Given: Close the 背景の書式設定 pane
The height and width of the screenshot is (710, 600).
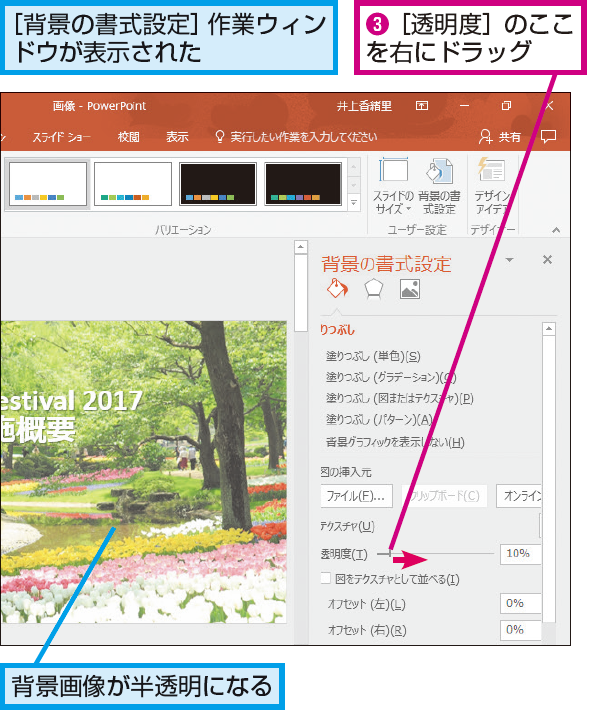Looking at the screenshot, I should click(547, 259).
